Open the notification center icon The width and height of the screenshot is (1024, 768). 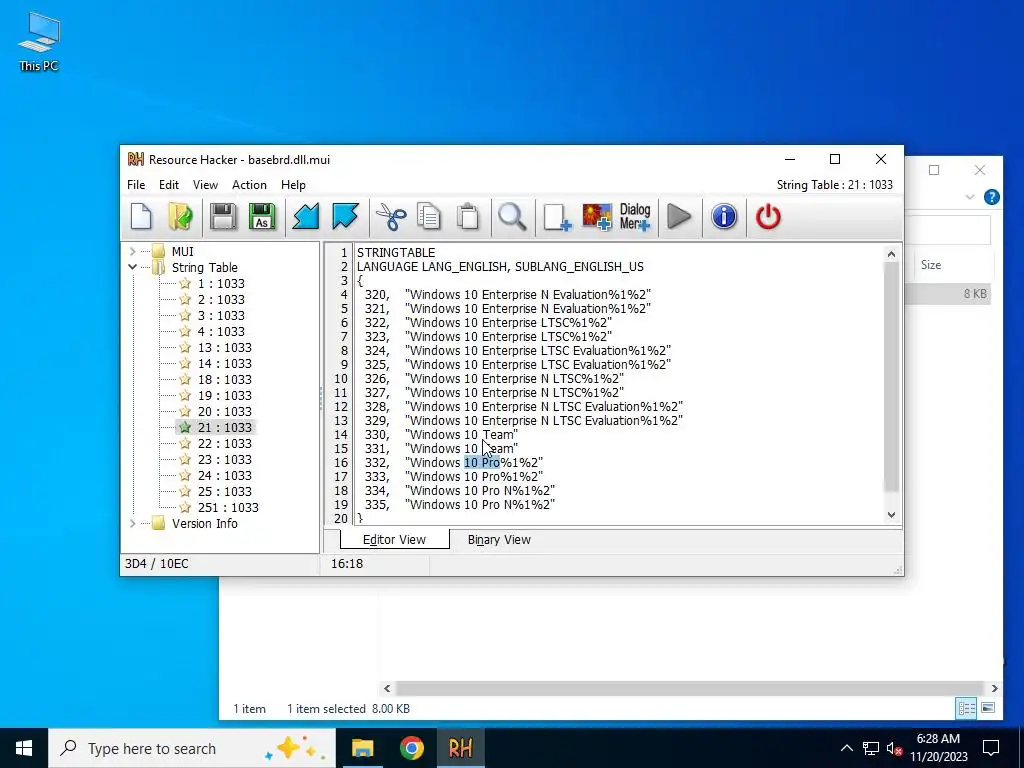point(991,748)
